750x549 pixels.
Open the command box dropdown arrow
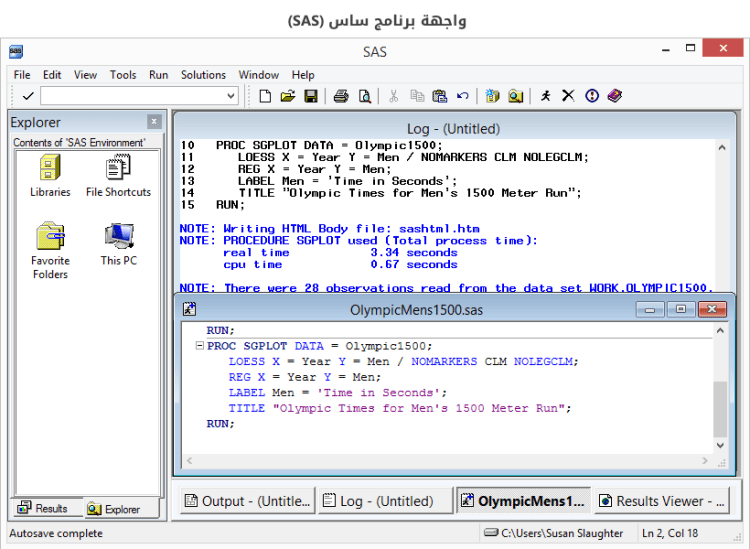point(231,96)
